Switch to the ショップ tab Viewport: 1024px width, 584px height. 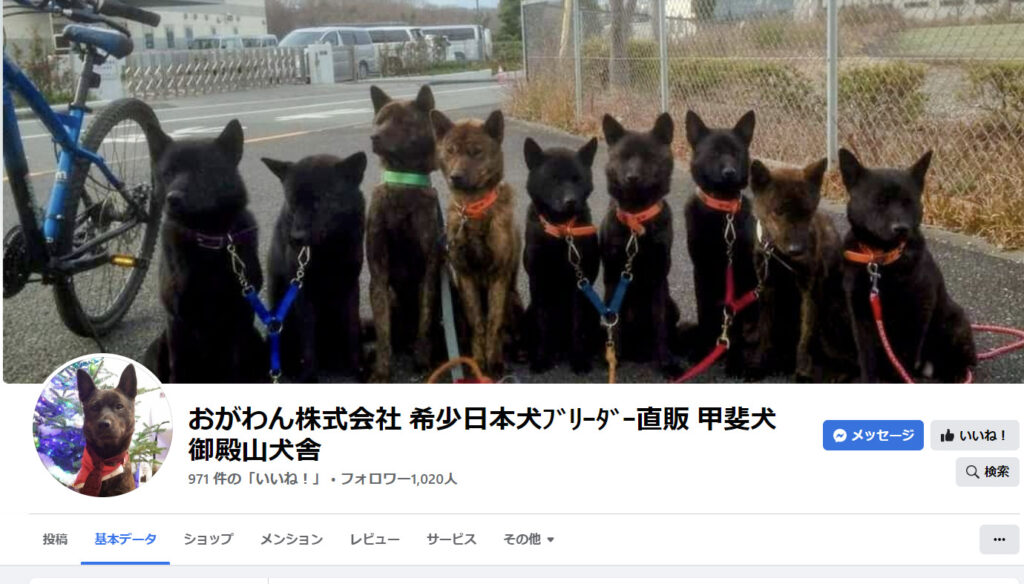pyautogui.click(x=208, y=539)
